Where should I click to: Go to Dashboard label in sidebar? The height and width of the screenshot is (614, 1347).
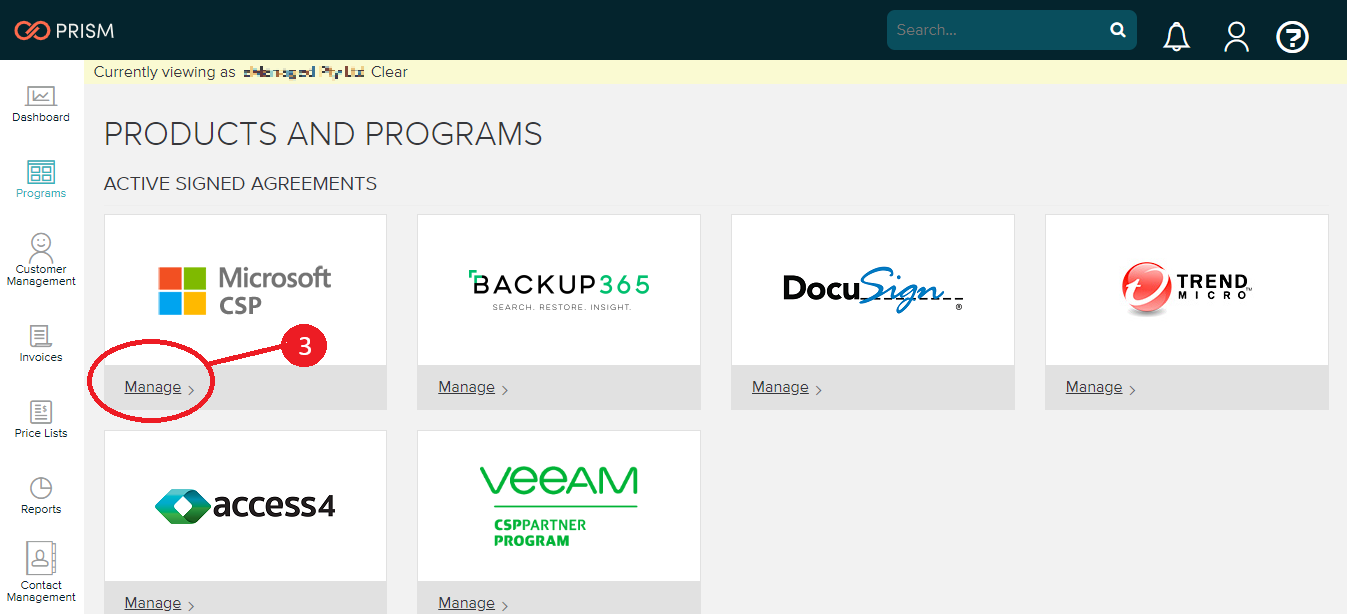click(x=41, y=117)
